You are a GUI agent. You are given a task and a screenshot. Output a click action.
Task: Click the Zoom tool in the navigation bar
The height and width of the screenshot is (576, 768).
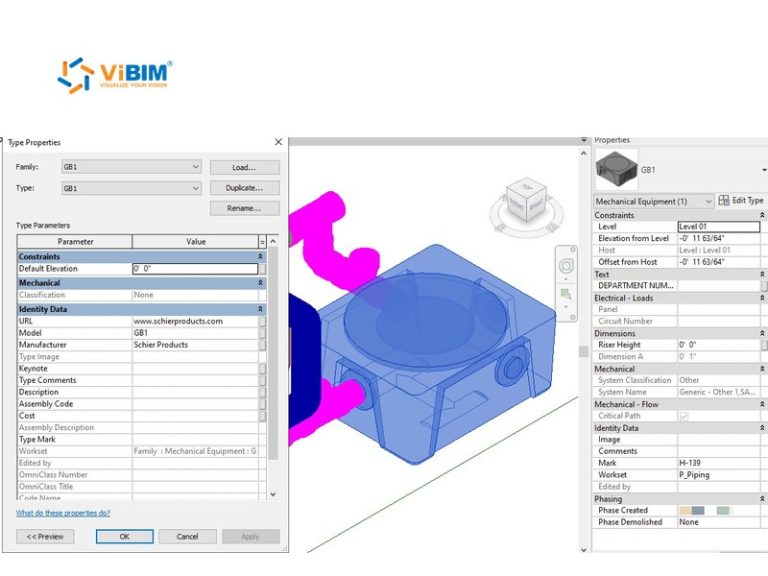click(x=566, y=294)
